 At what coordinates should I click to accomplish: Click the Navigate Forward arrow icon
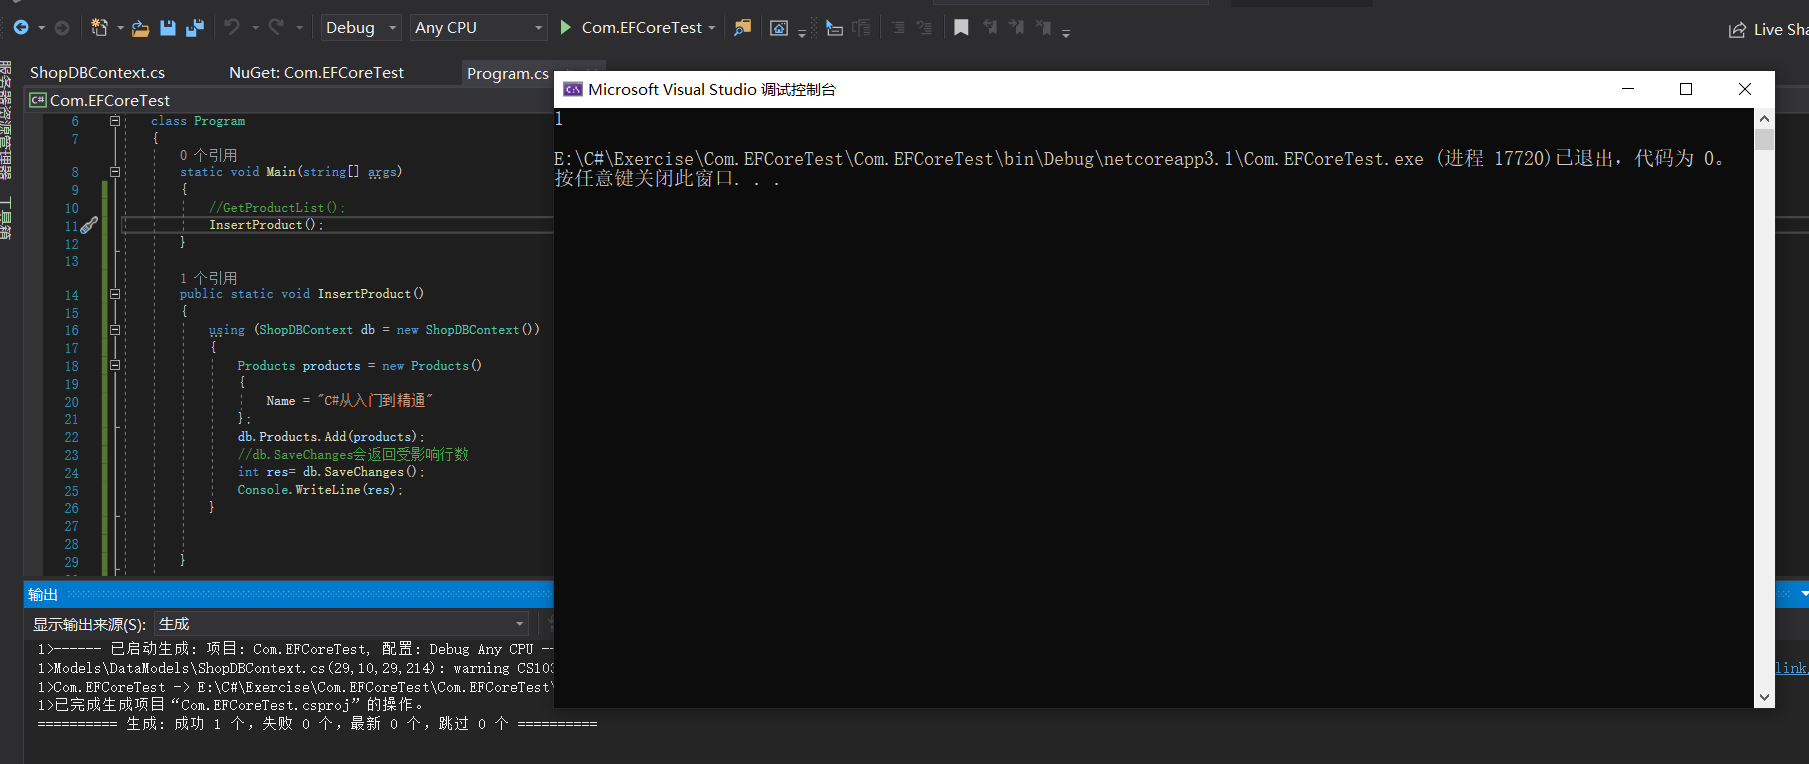tap(62, 28)
